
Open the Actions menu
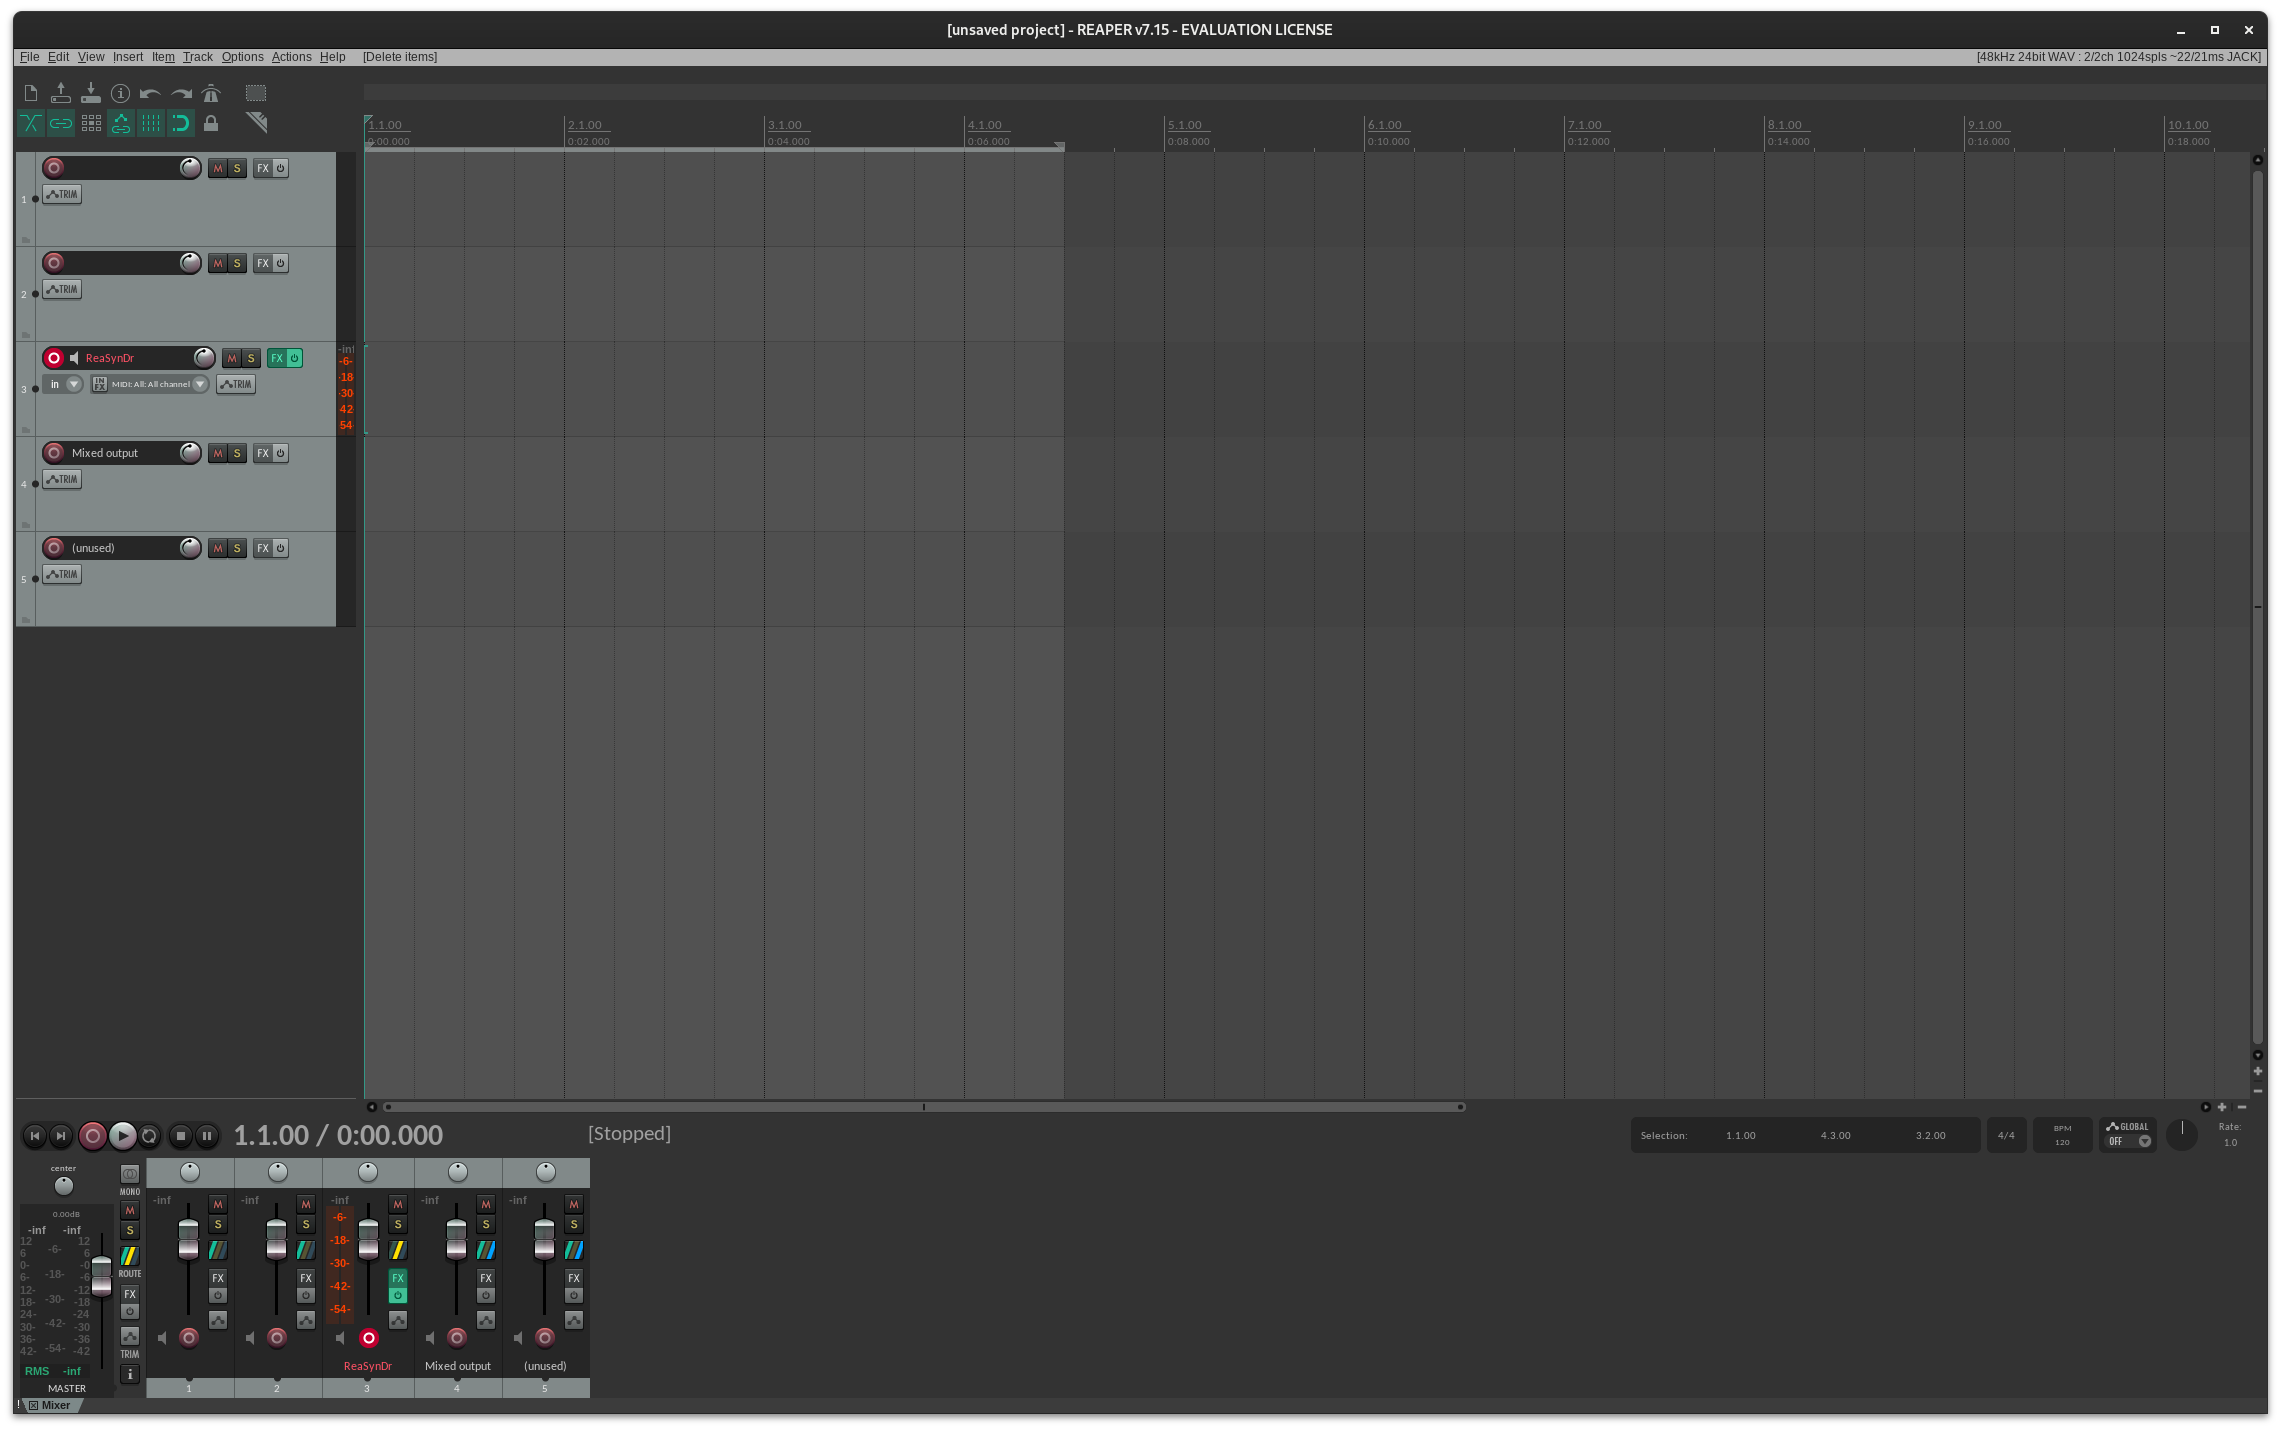(292, 57)
